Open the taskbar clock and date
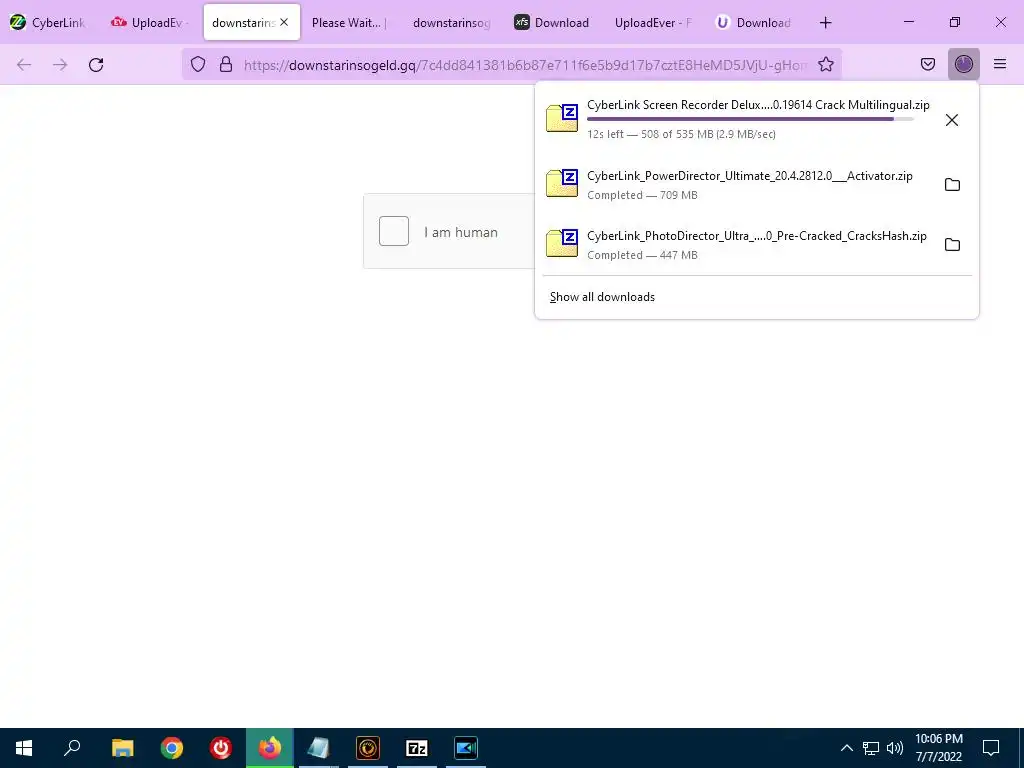1024x768 pixels. [x=939, y=748]
